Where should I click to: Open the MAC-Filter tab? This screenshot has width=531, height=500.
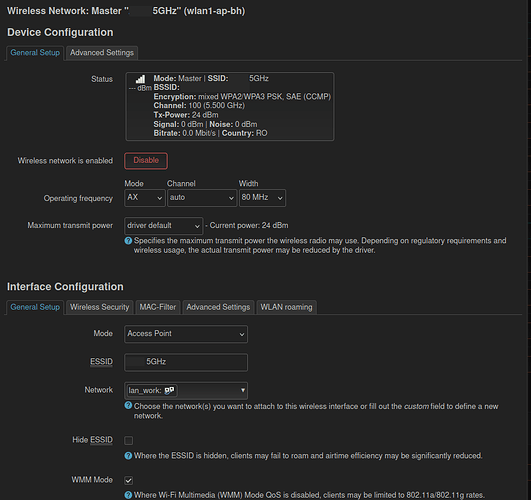[158, 307]
